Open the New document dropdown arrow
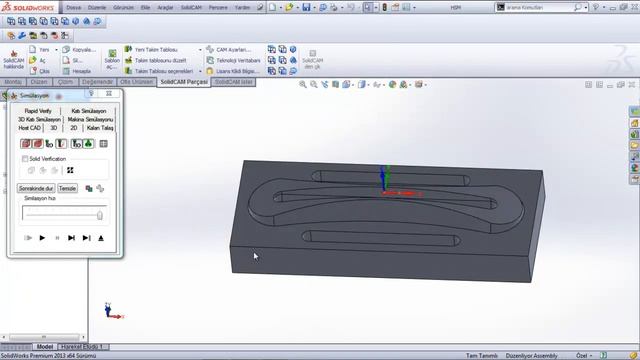 coord(281,8)
